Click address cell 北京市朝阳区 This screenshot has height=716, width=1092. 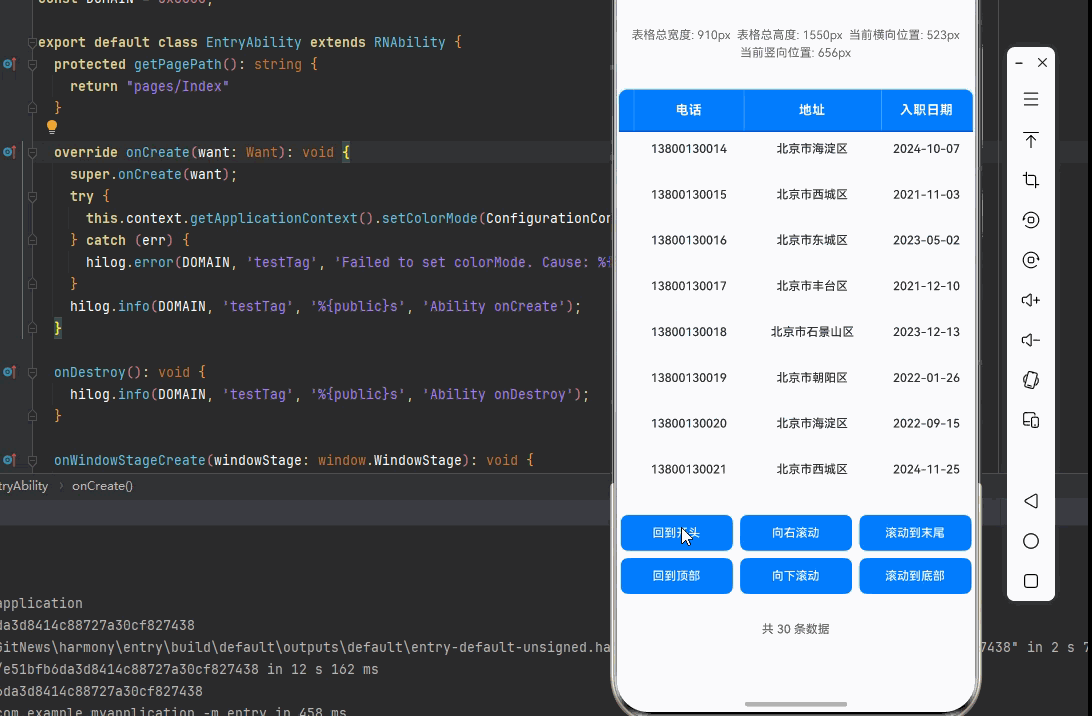tap(812, 378)
